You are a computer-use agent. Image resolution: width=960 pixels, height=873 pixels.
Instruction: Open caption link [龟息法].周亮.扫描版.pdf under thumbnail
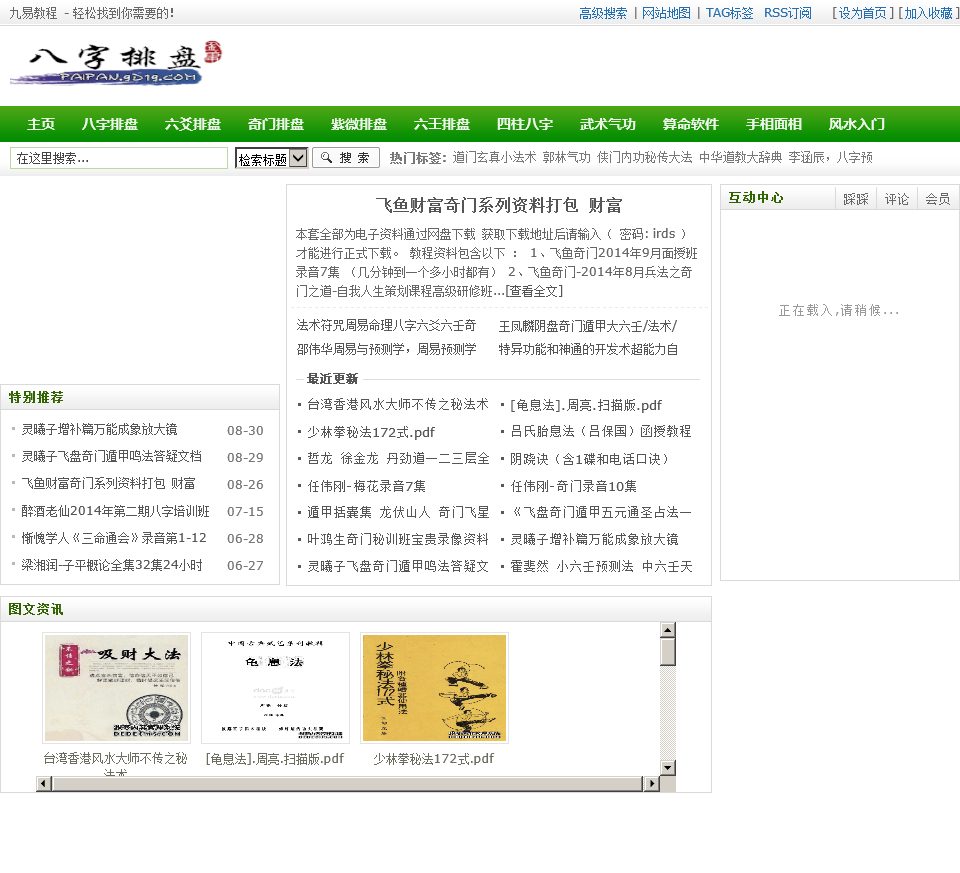[x=275, y=759]
